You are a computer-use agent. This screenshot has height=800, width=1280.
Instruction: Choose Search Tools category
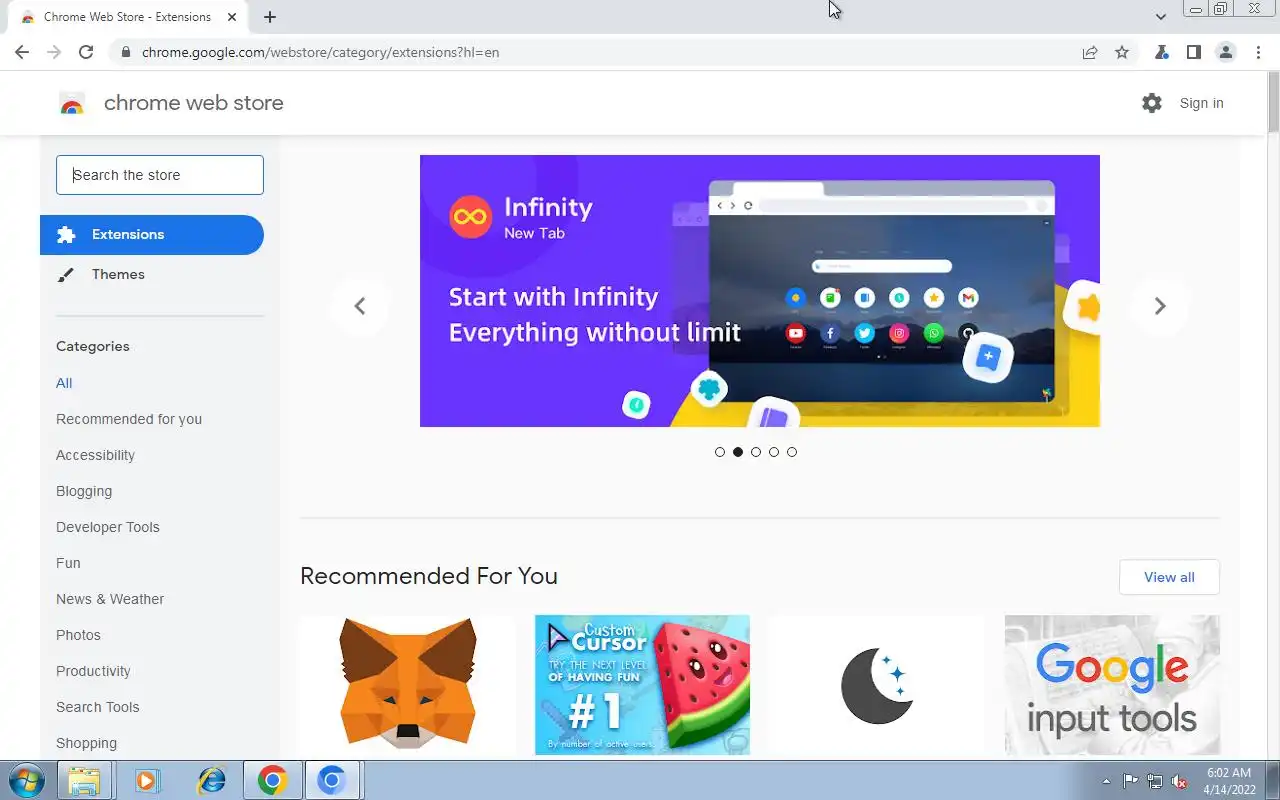pyautogui.click(x=98, y=707)
